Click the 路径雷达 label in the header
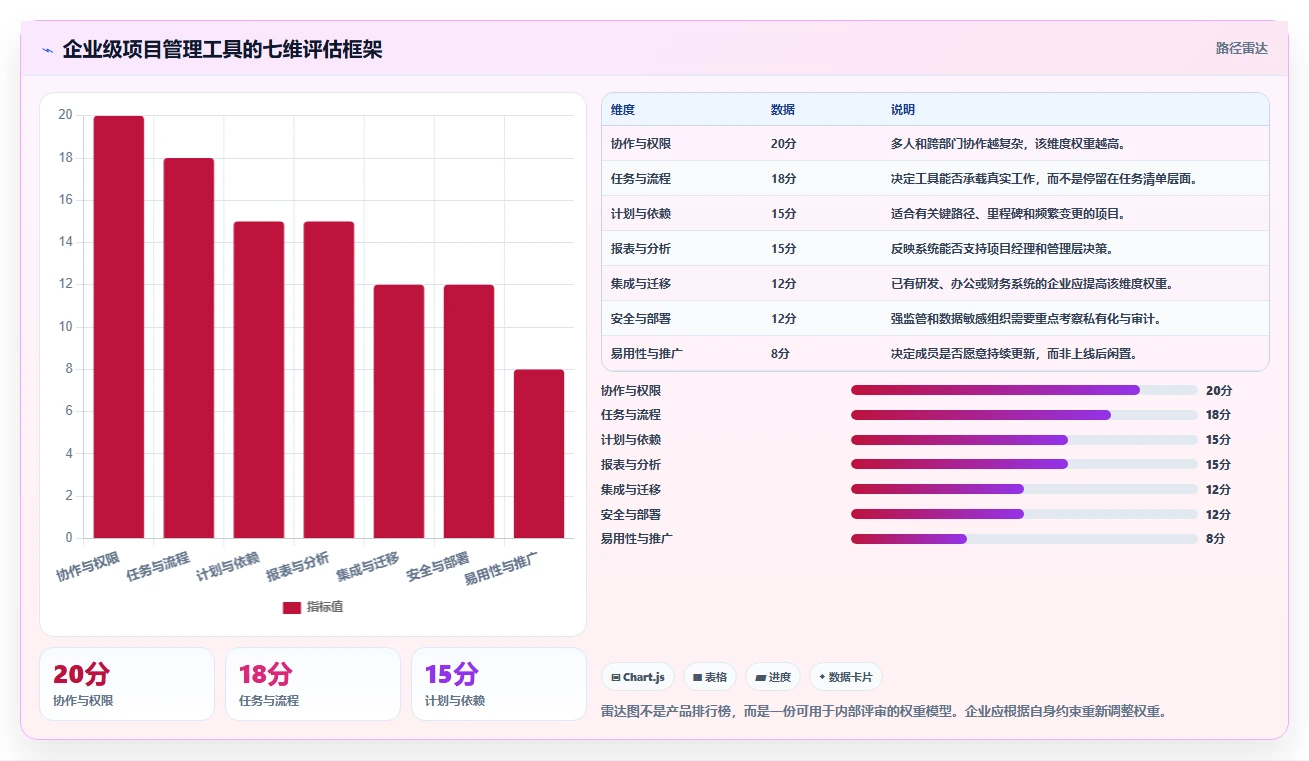 pyautogui.click(x=1241, y=48)
